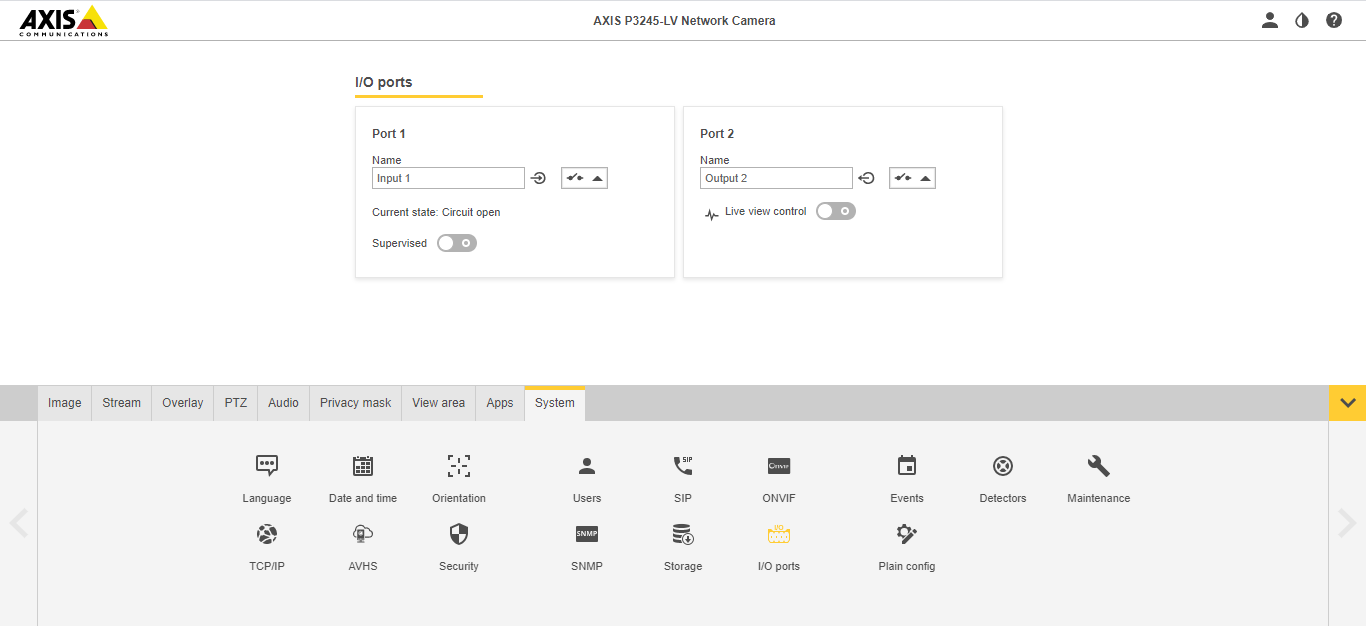The width and height of the screenshot is (1366, 626).
Task: Click the Port 2 output direction icon
Action: pos(867,178)
